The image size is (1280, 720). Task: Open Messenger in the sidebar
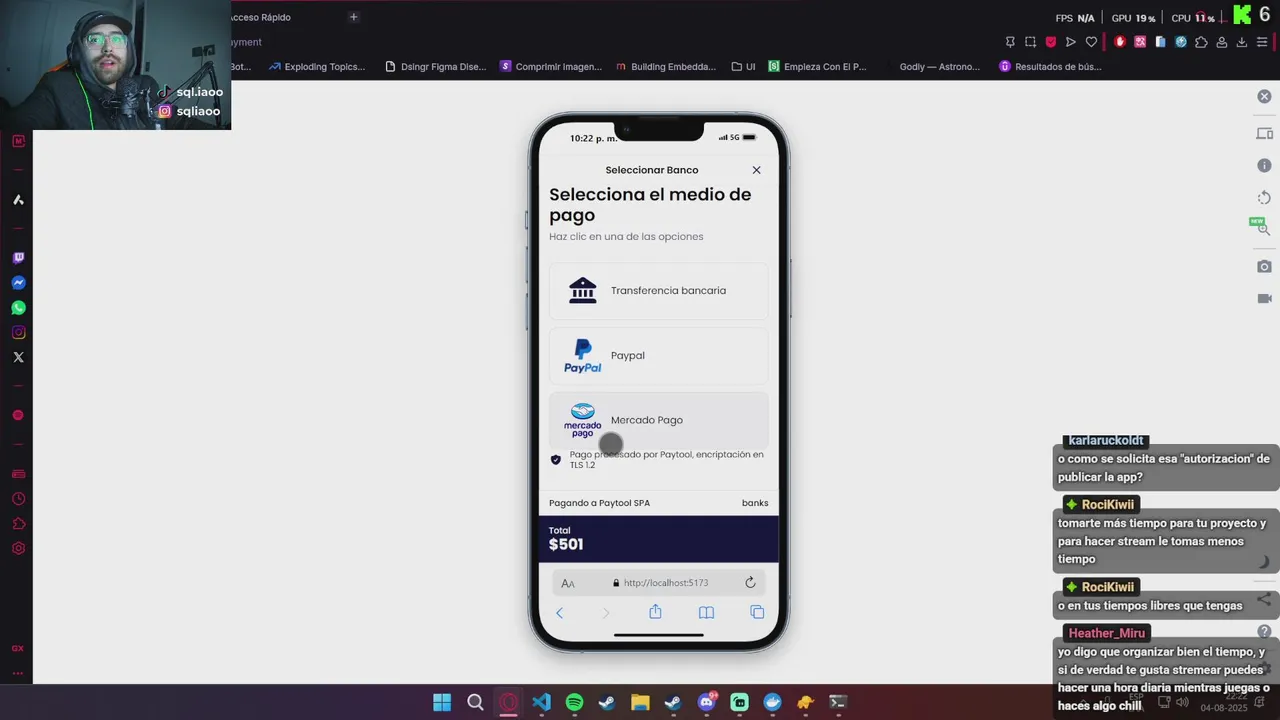click(18, 283)
